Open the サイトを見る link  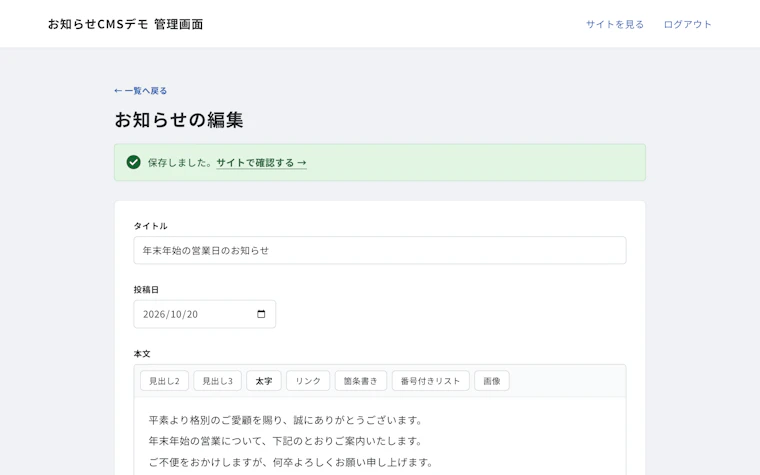point(615,24)
